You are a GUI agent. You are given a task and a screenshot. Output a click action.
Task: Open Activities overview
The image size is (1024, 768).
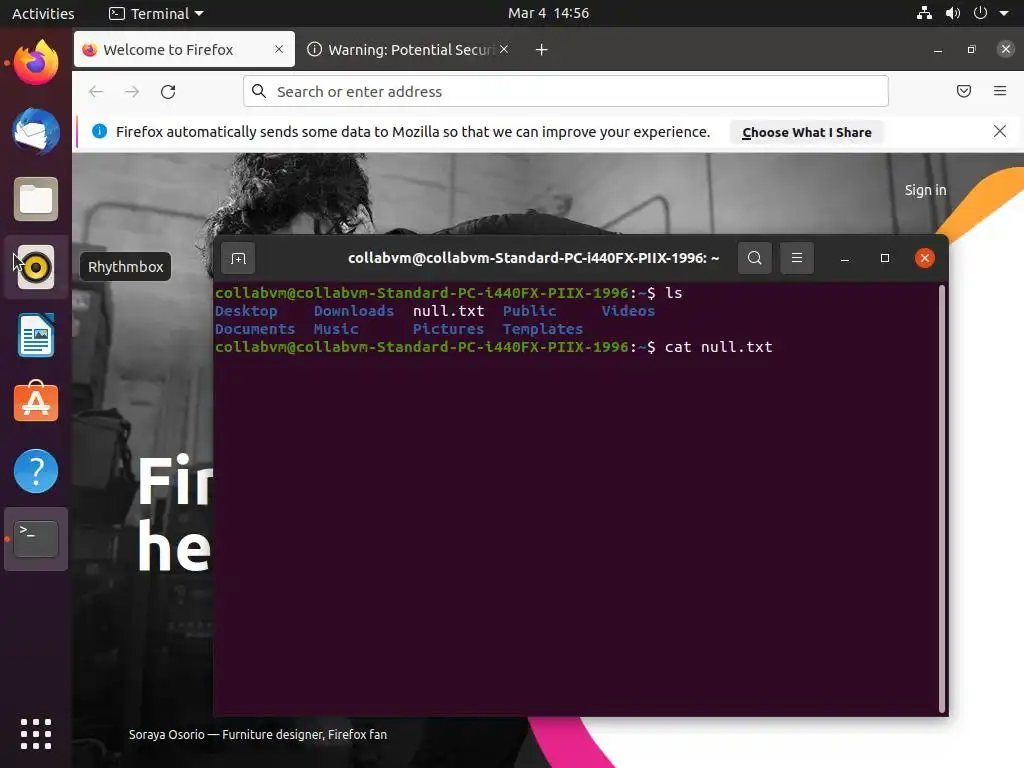click(43, 13)
